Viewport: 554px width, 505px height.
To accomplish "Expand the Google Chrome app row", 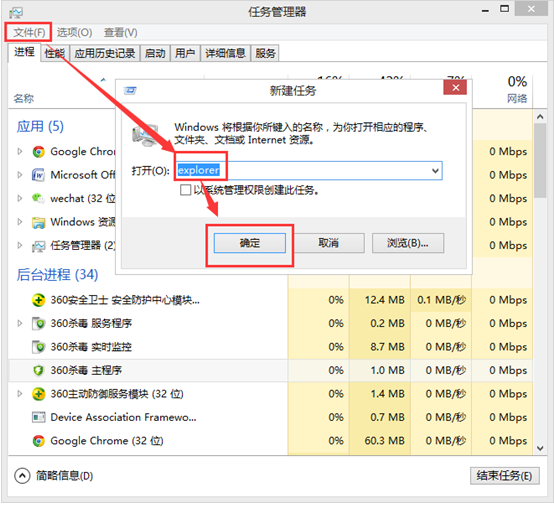I will (x=20, y=152).
